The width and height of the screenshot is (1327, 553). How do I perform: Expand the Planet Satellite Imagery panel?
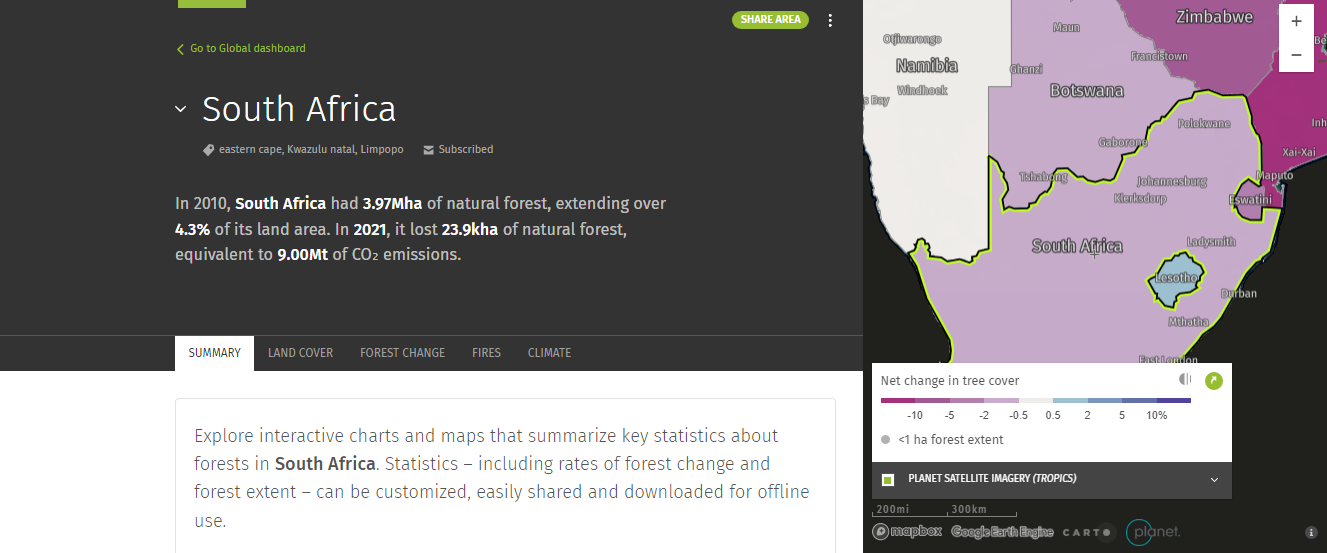tap(1214, 479)
